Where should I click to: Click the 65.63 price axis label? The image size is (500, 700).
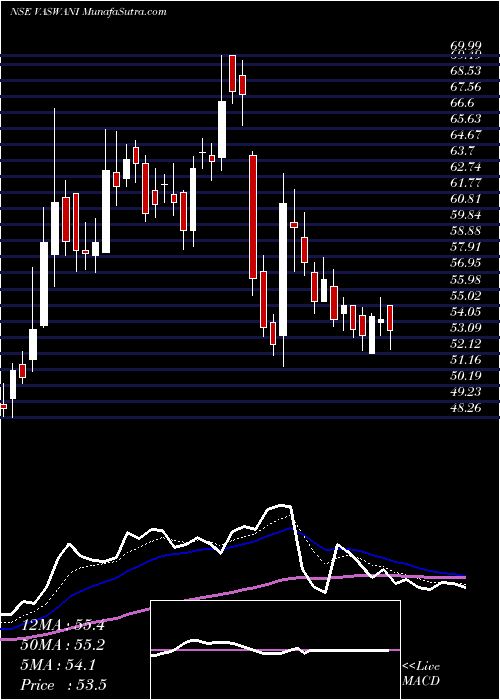(466, 119)
